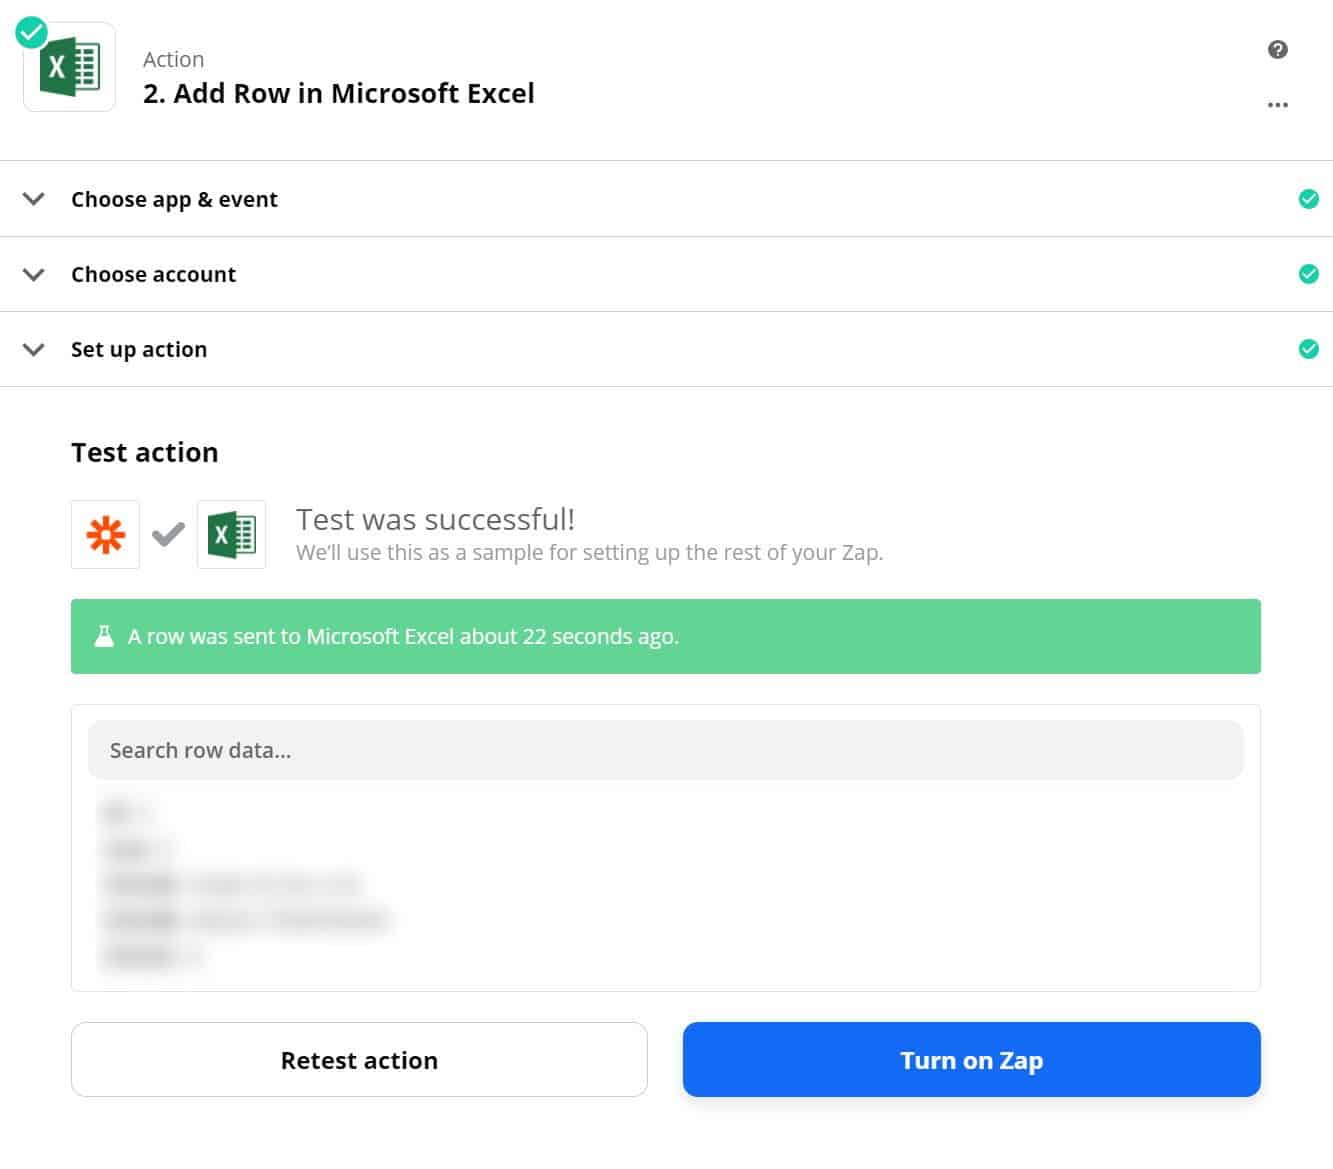This screenshot has height=1169, width=1333.
Task: Click the orange Zapier asterisk icon
Action: (x=105, y=534)
